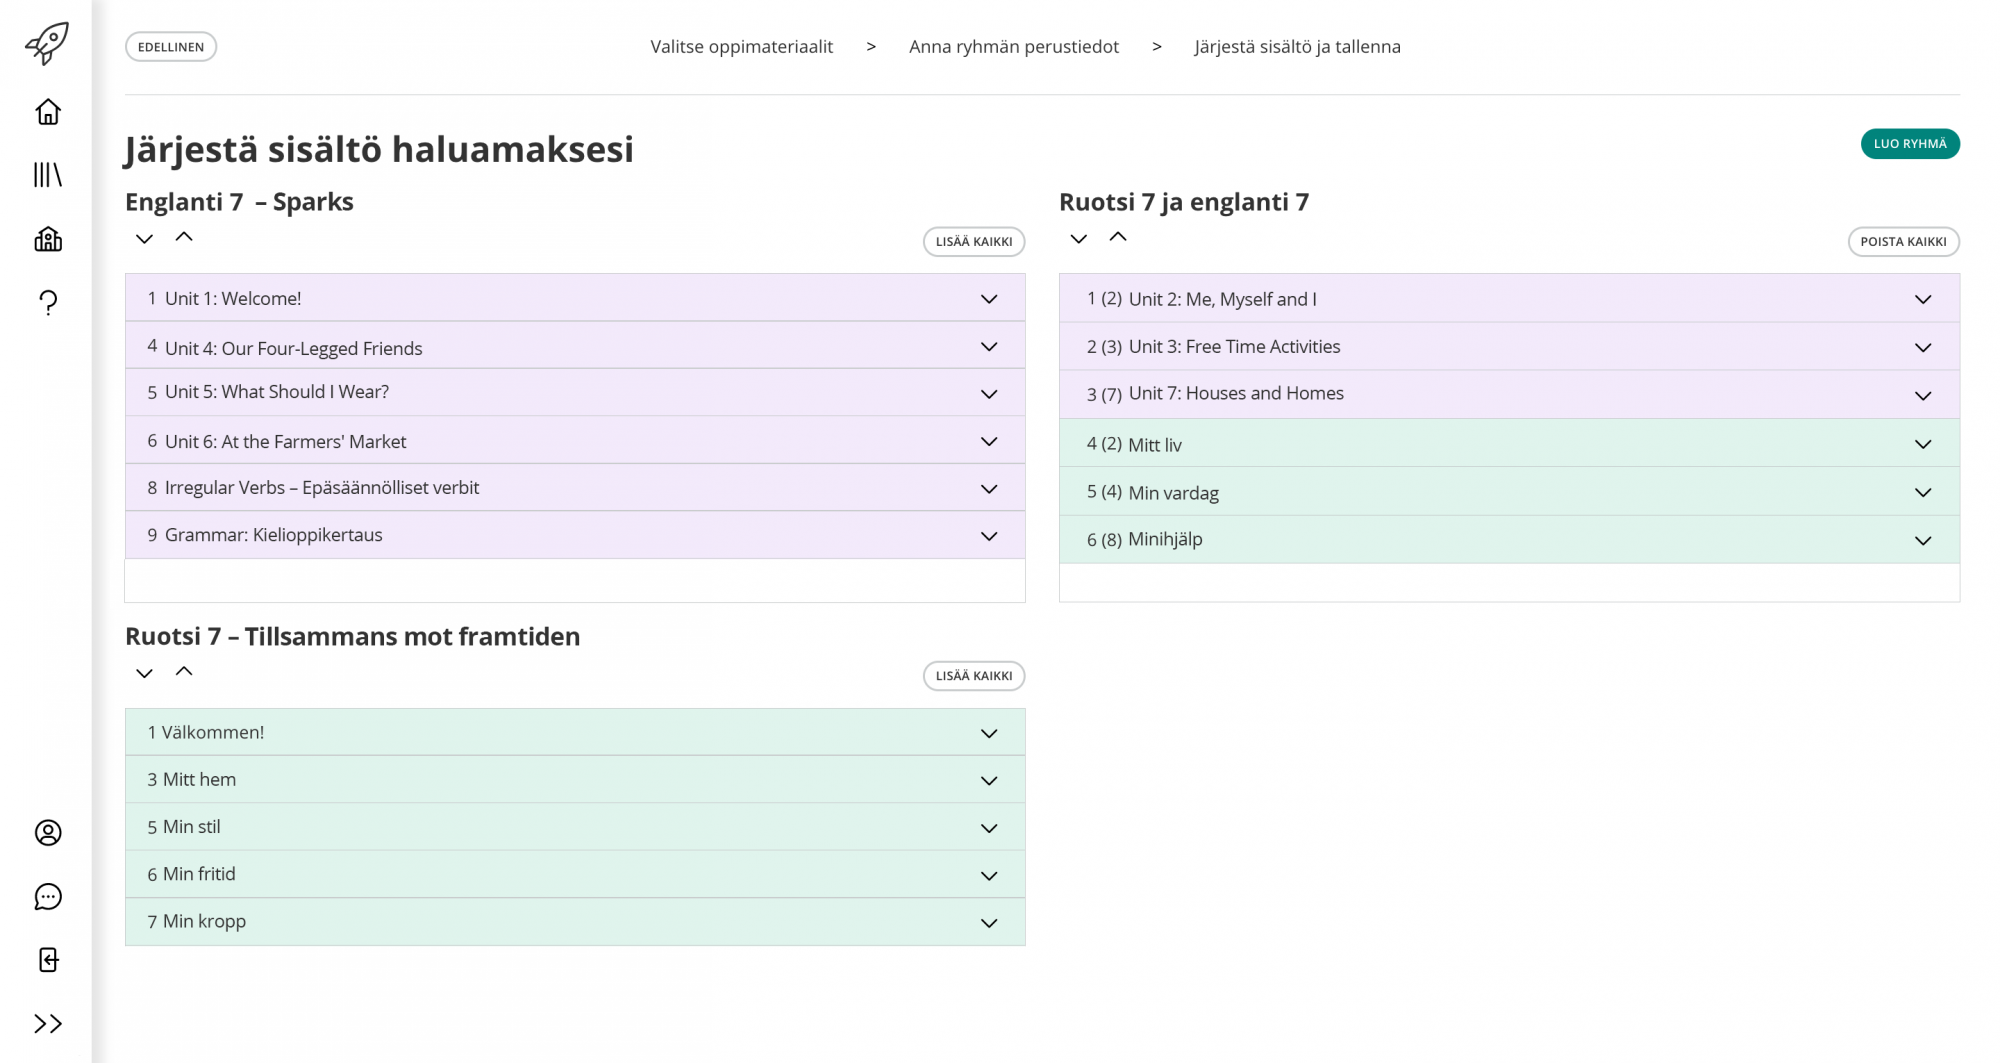
Task: Open the user profile icon
Action: [48, 833]
